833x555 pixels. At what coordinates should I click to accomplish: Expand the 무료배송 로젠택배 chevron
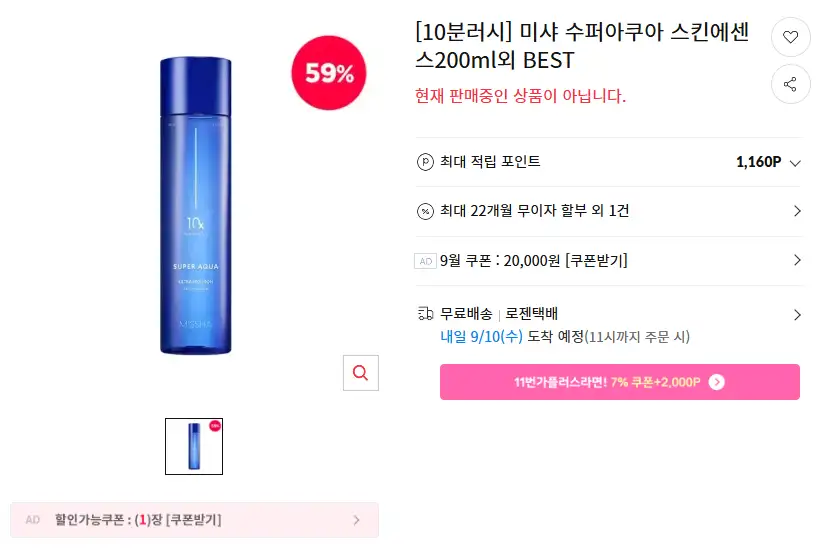pos(797,315)
